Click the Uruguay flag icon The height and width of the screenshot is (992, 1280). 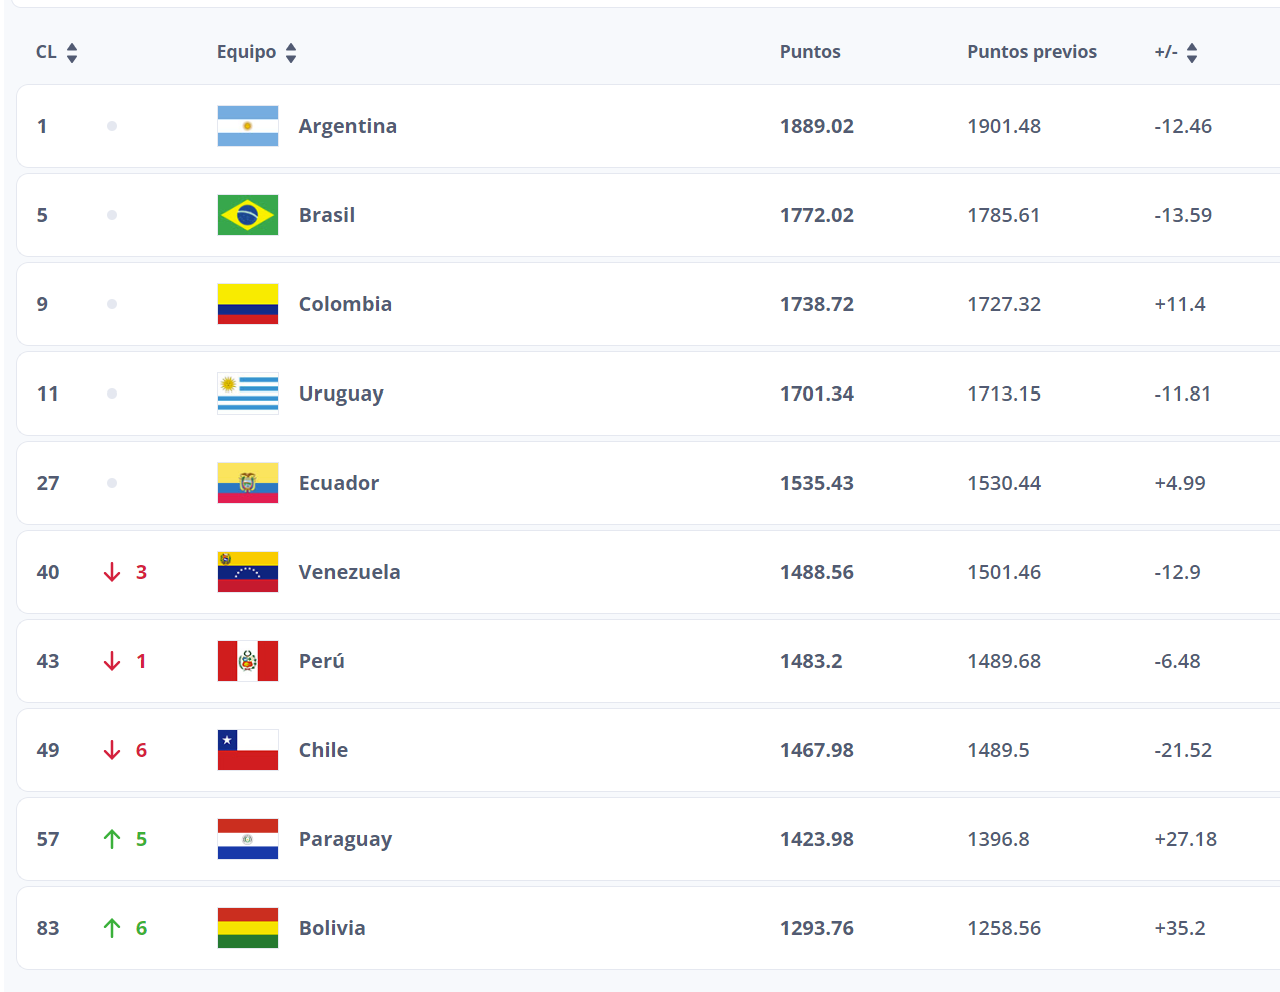click(248, 394)
